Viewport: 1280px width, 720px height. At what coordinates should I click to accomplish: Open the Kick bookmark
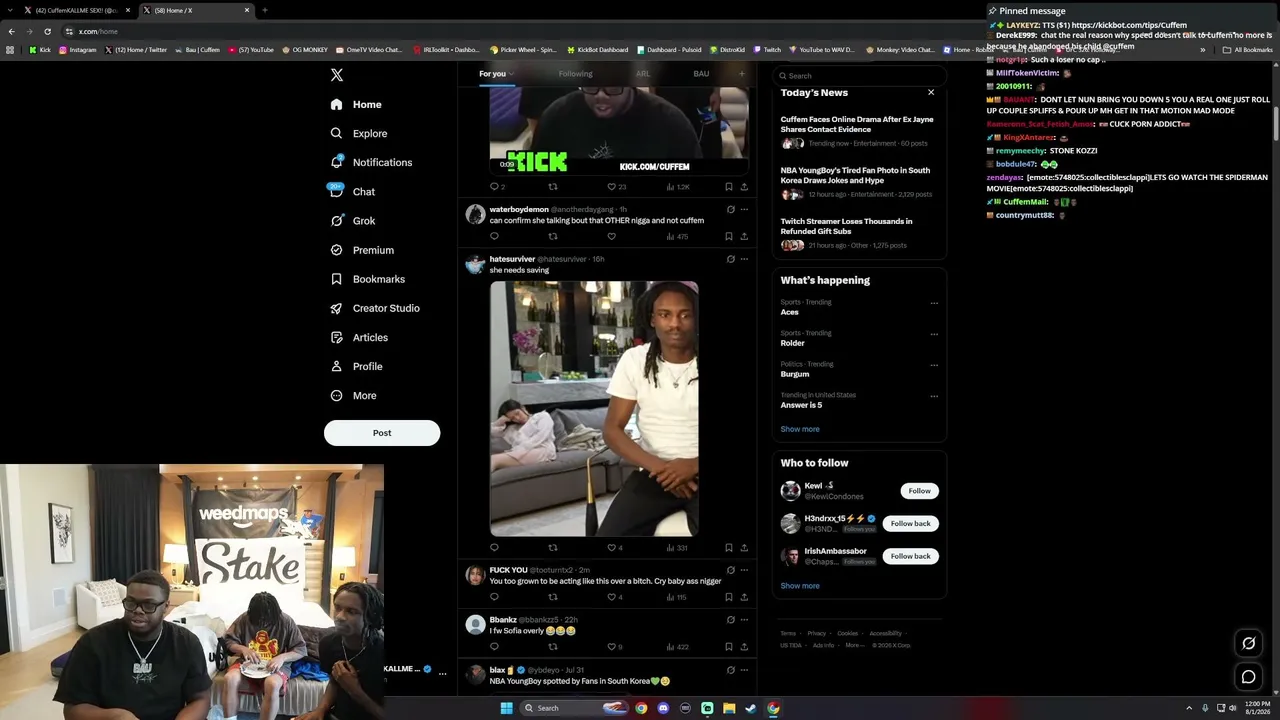(x=39, y=50)
